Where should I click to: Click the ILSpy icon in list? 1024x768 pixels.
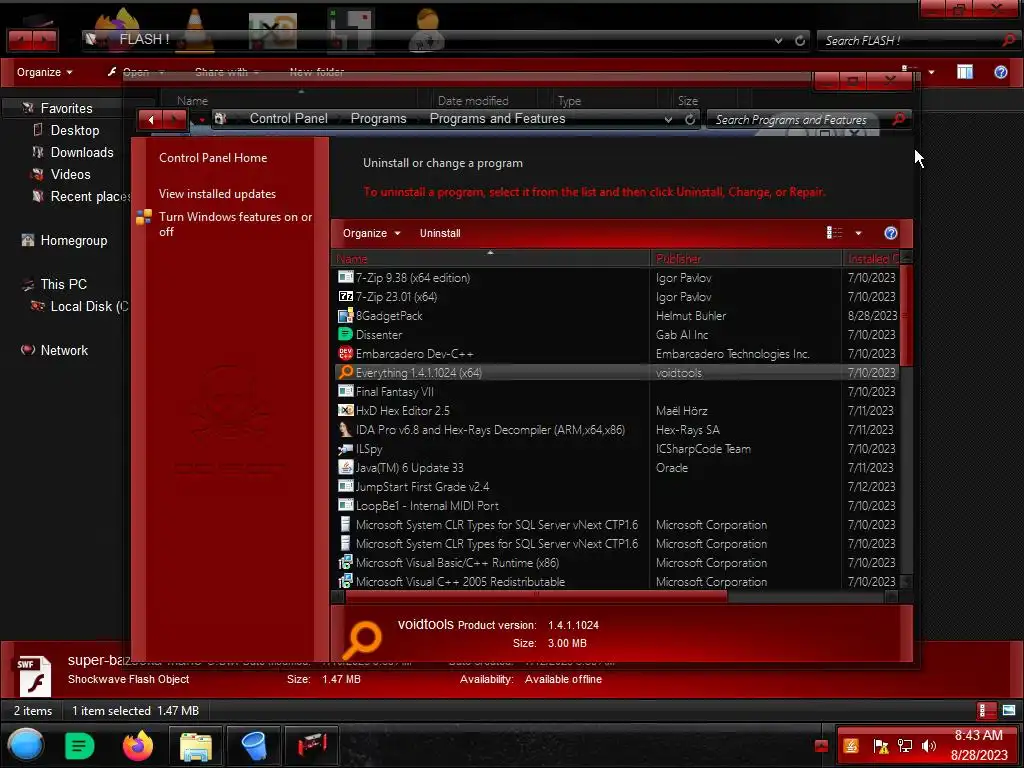345,449
